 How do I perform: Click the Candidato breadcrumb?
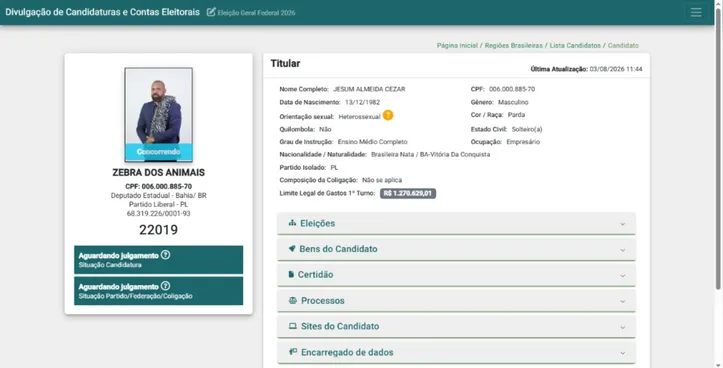pyautogui.click(x=623, y=45)
